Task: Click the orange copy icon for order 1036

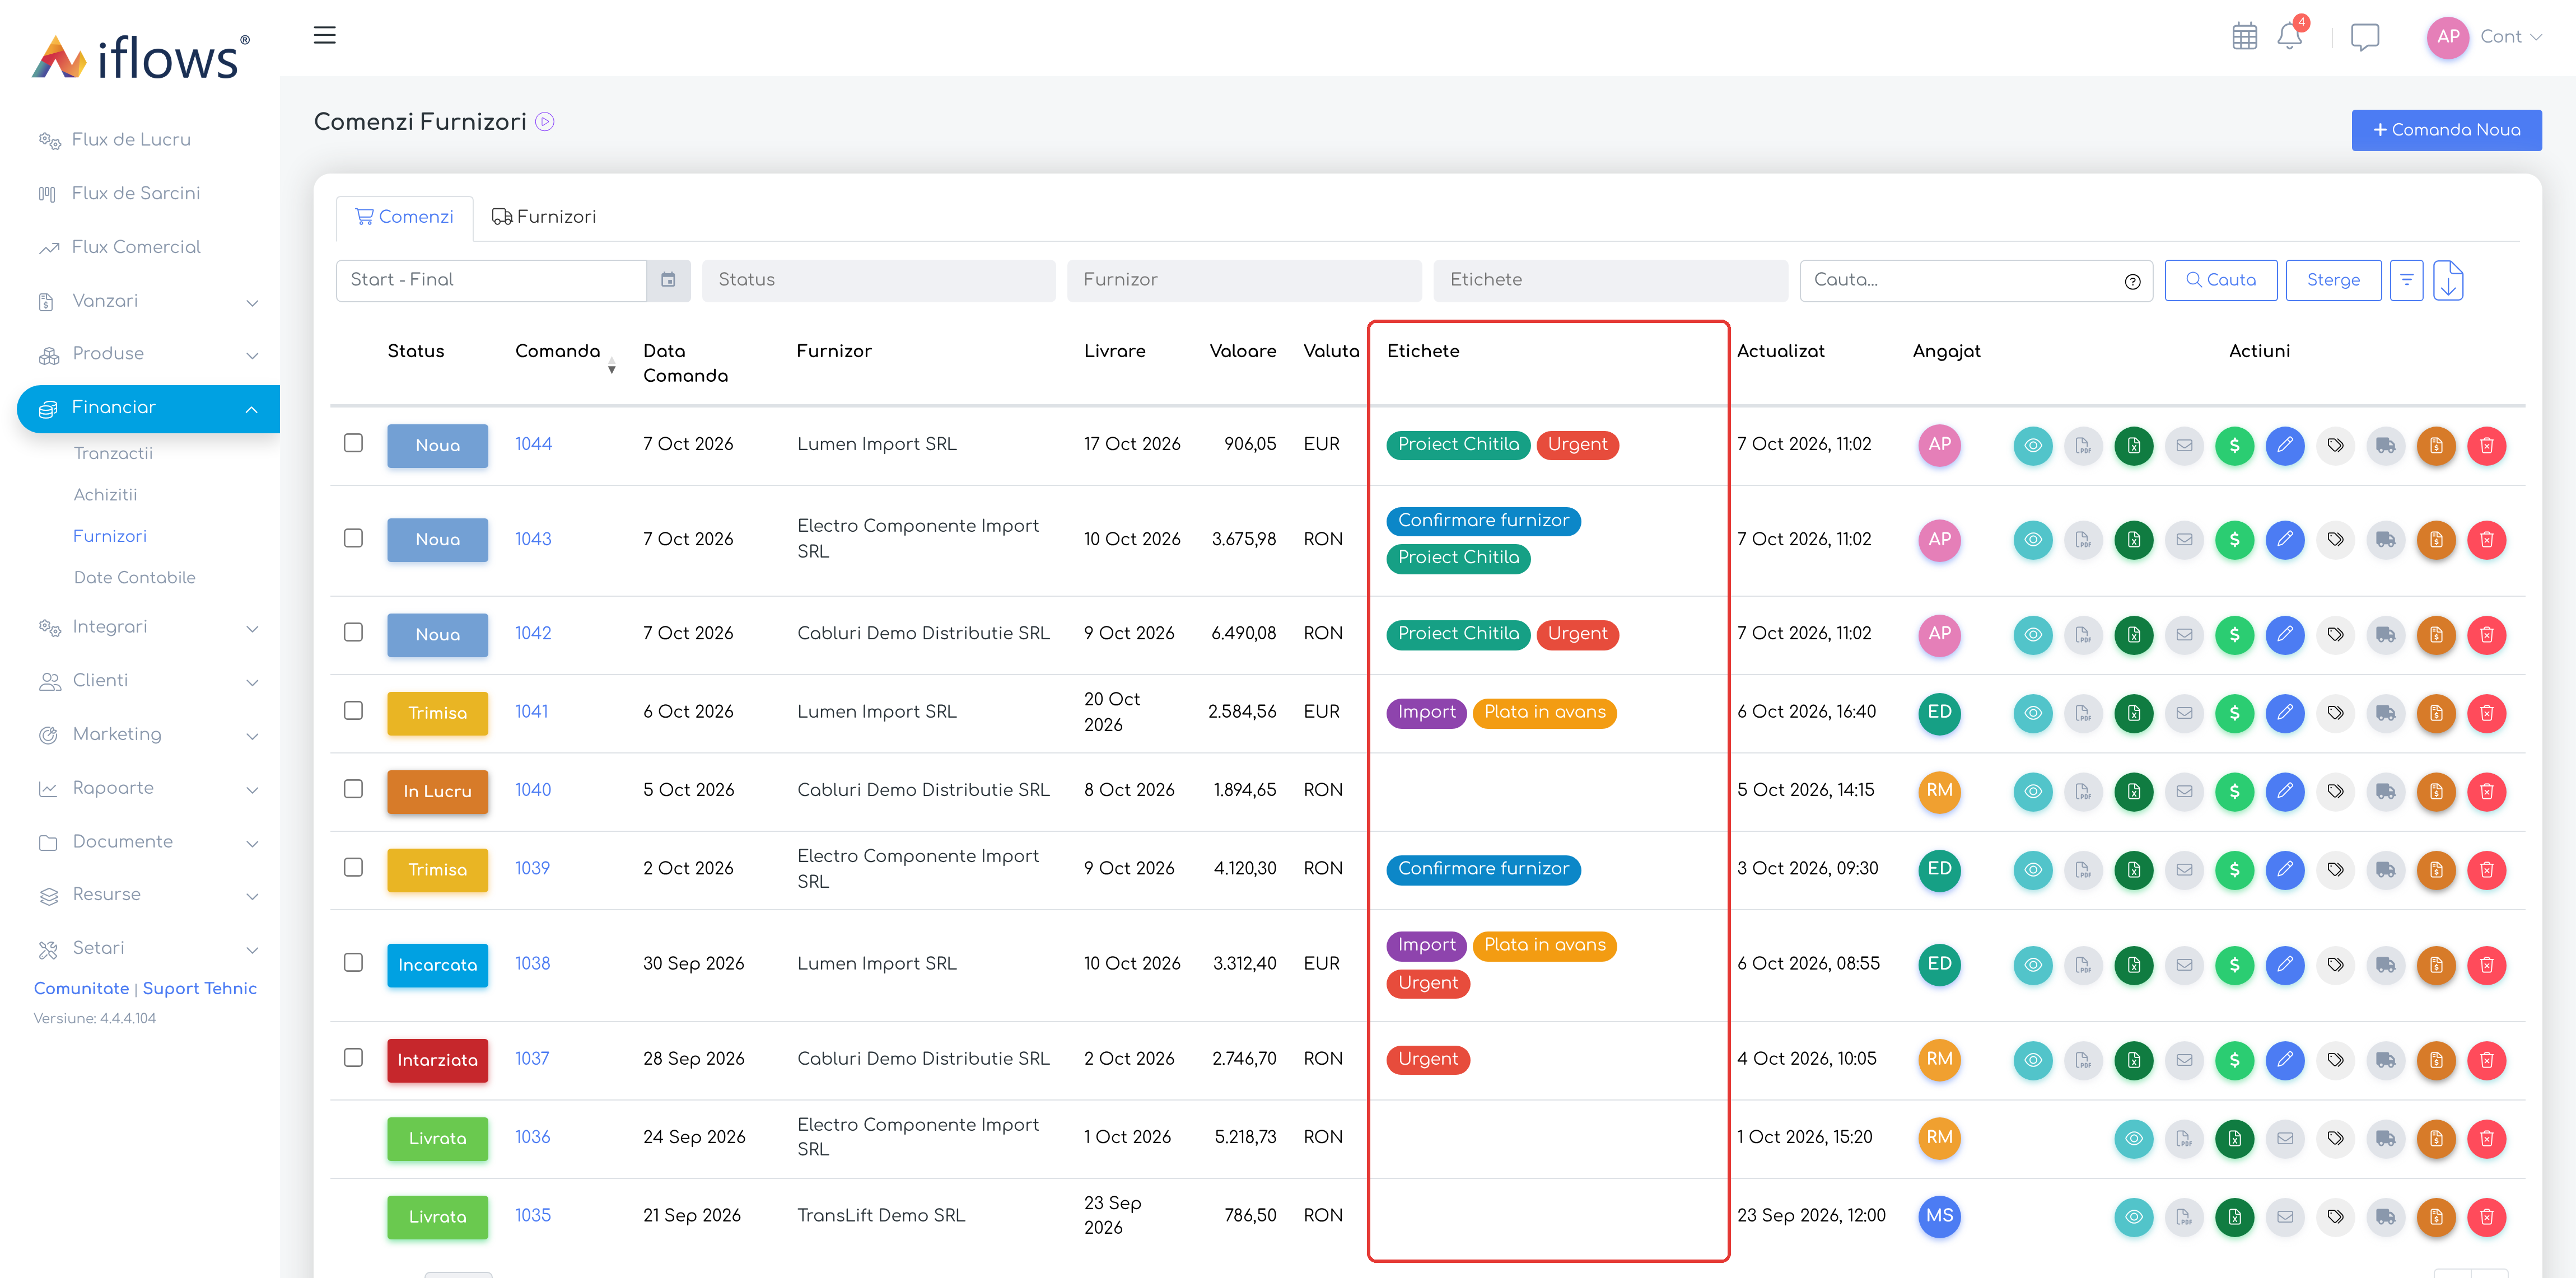Action: pyautogui.click(x=2436, y=1138)
